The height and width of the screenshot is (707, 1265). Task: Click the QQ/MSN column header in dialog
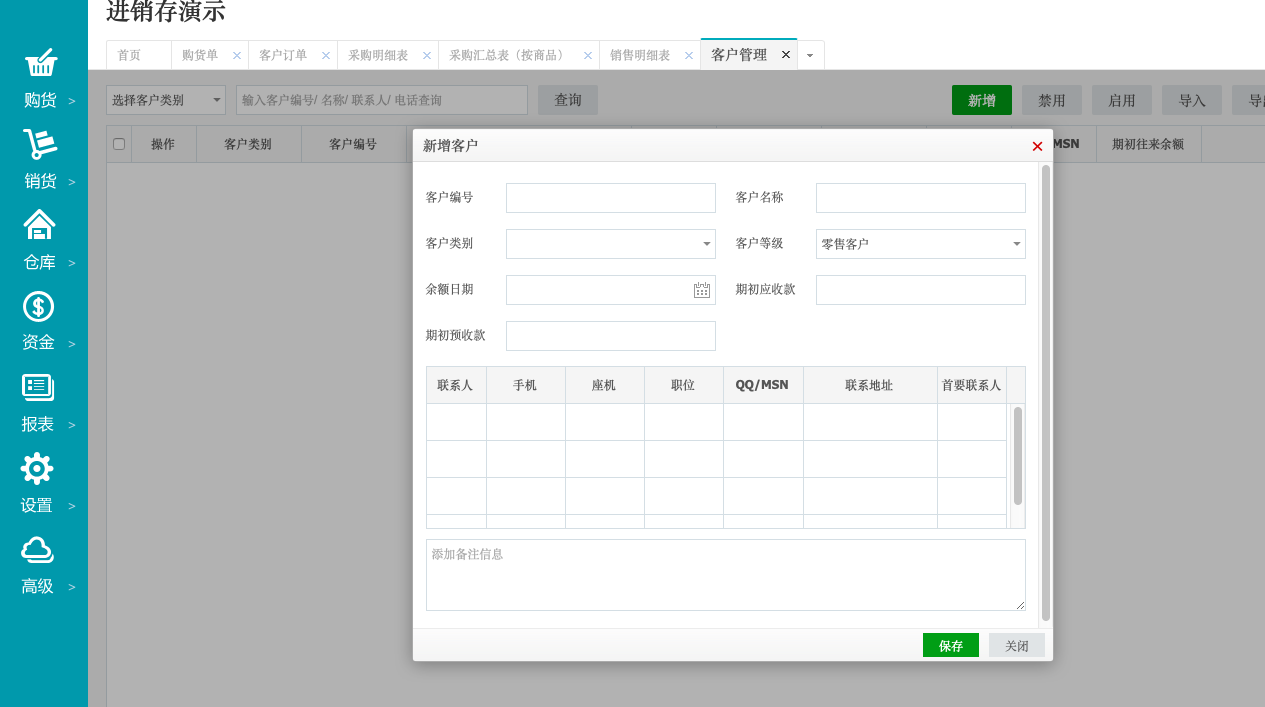tap(763, 385)
